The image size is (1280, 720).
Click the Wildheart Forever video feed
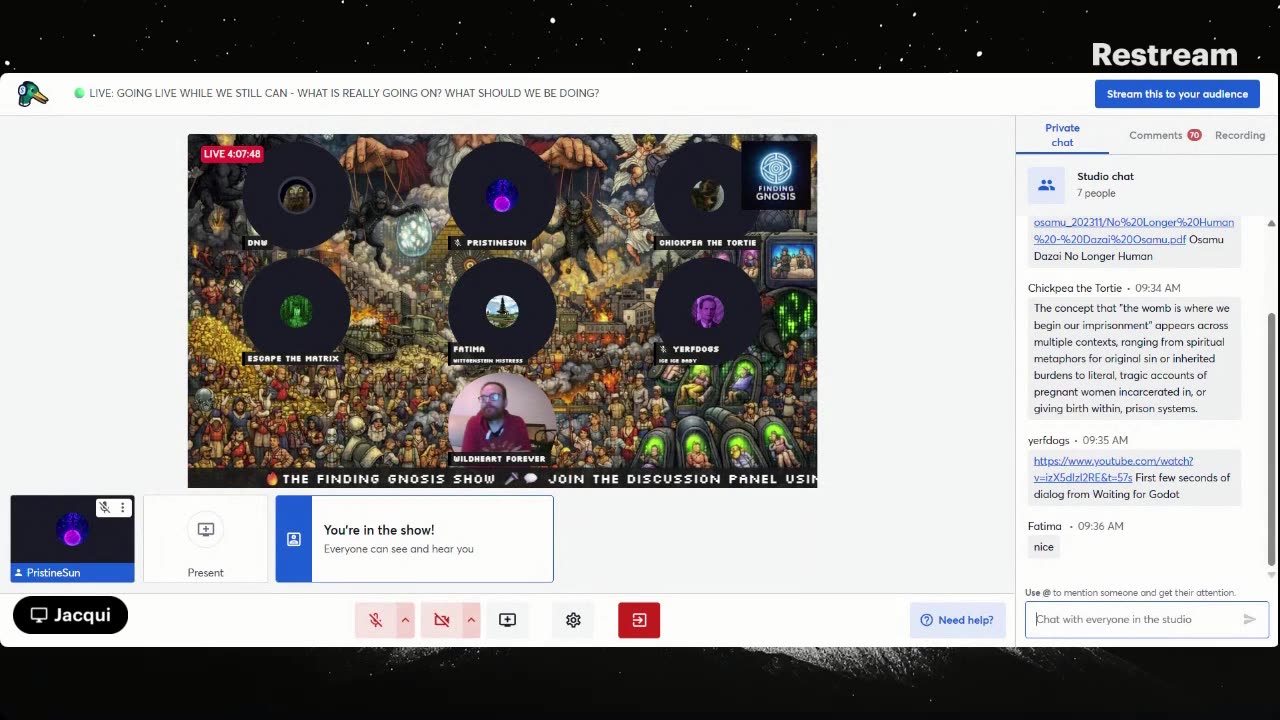pos(500,420)
